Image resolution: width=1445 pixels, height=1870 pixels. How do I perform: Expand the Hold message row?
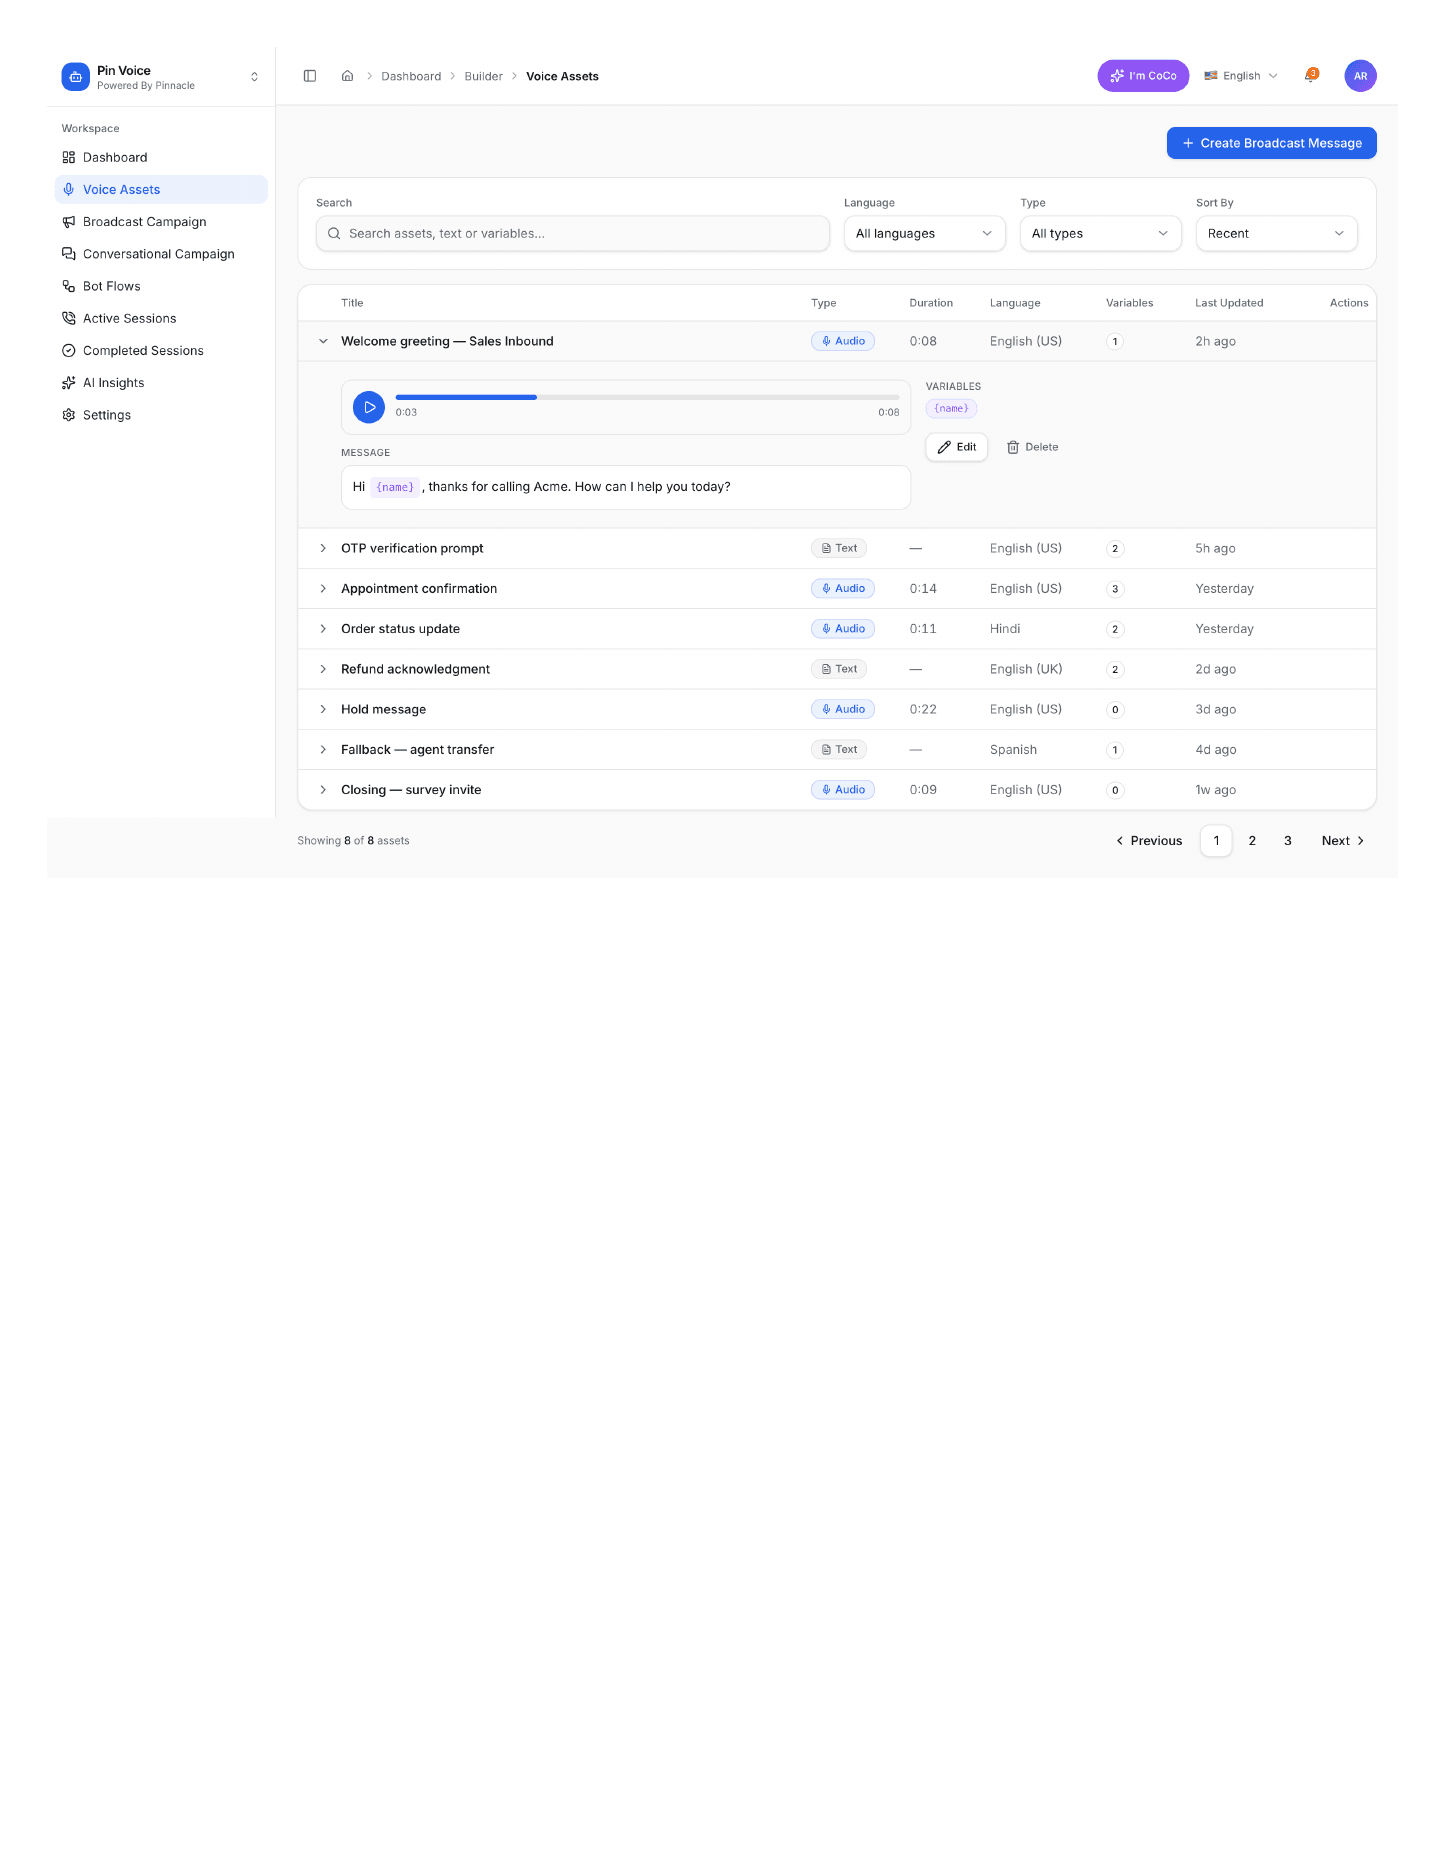click(x=323, y=709)
